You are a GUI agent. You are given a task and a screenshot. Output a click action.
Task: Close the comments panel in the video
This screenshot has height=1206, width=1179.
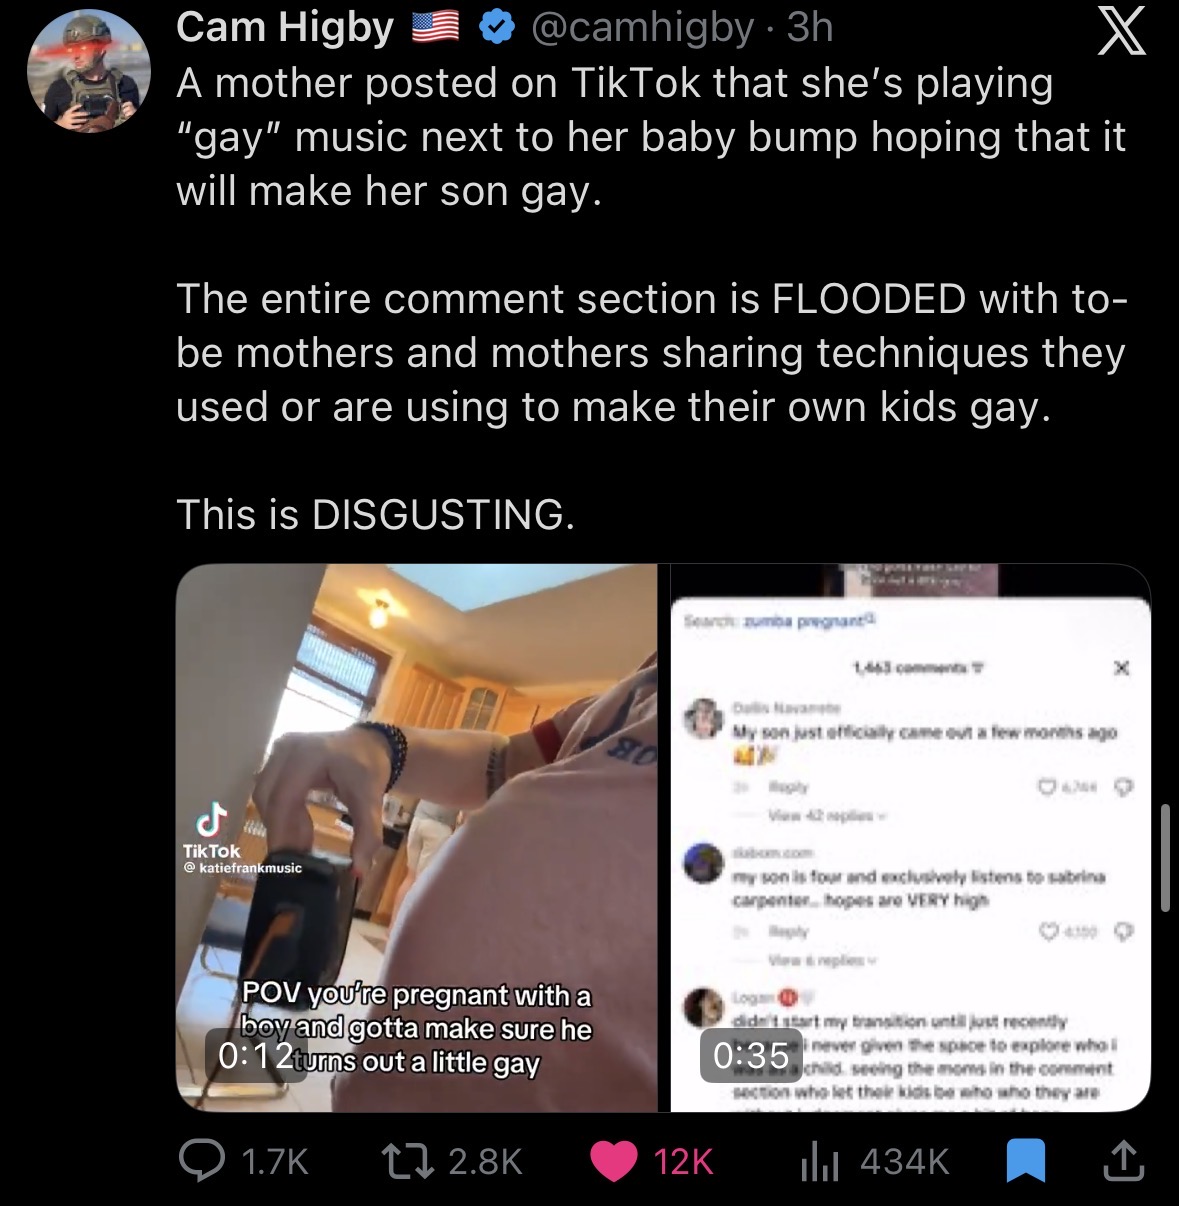(1122, 667)
